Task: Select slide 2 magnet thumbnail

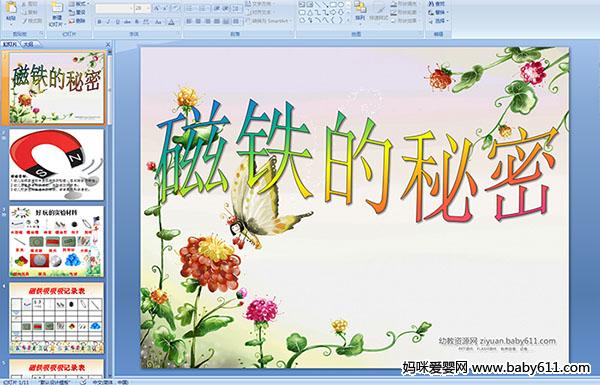Action: pos(57,165)
